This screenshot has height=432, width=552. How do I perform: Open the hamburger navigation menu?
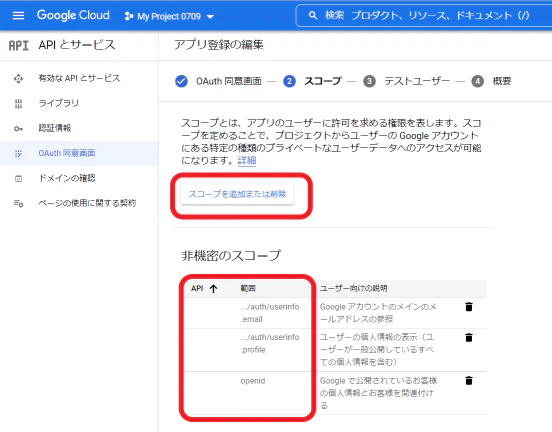[x=18, y=16]
